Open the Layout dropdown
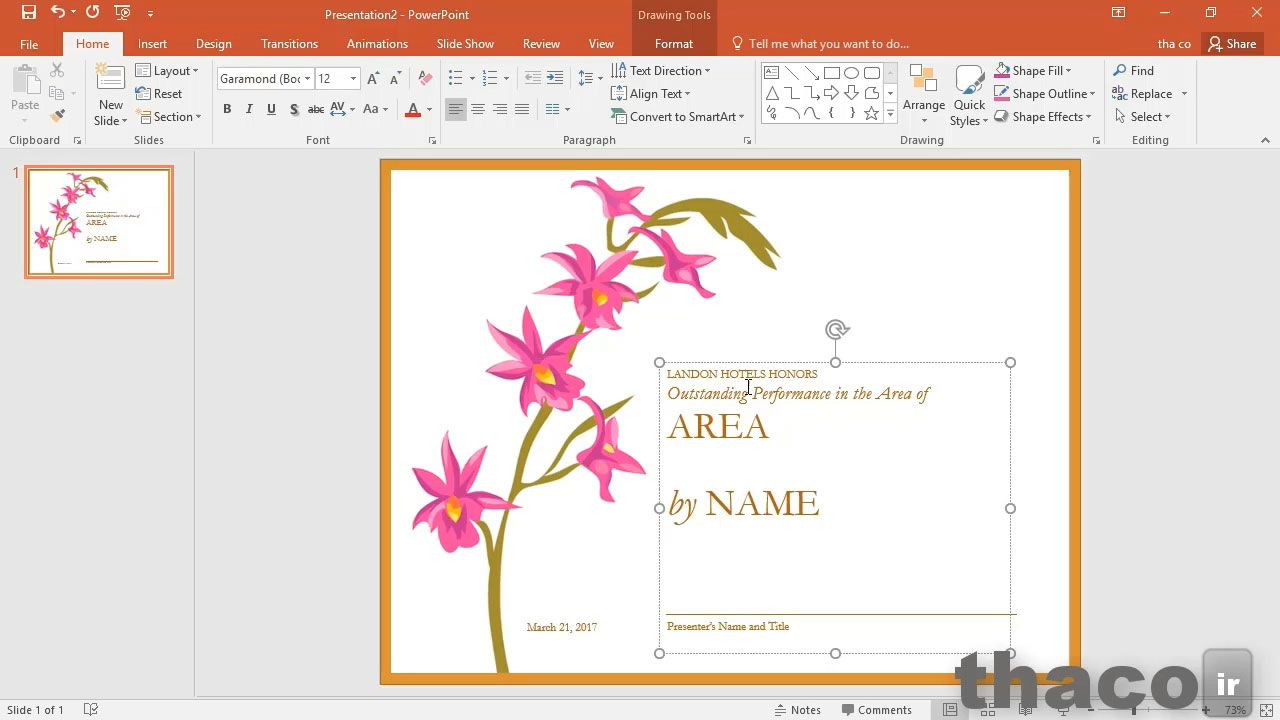This screenshot has width=1280, height=720. pos(167,71)
